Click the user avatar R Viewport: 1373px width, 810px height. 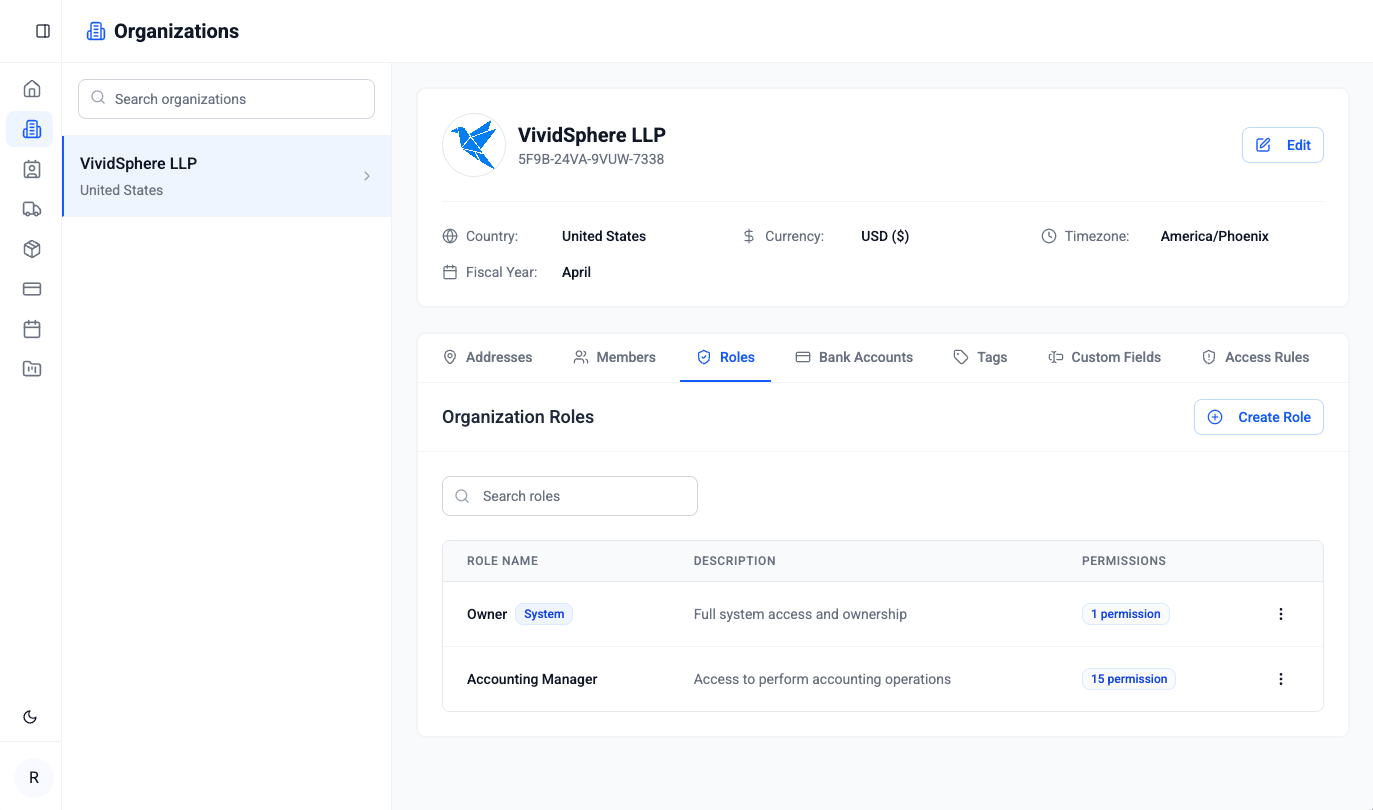coord(34,777)
